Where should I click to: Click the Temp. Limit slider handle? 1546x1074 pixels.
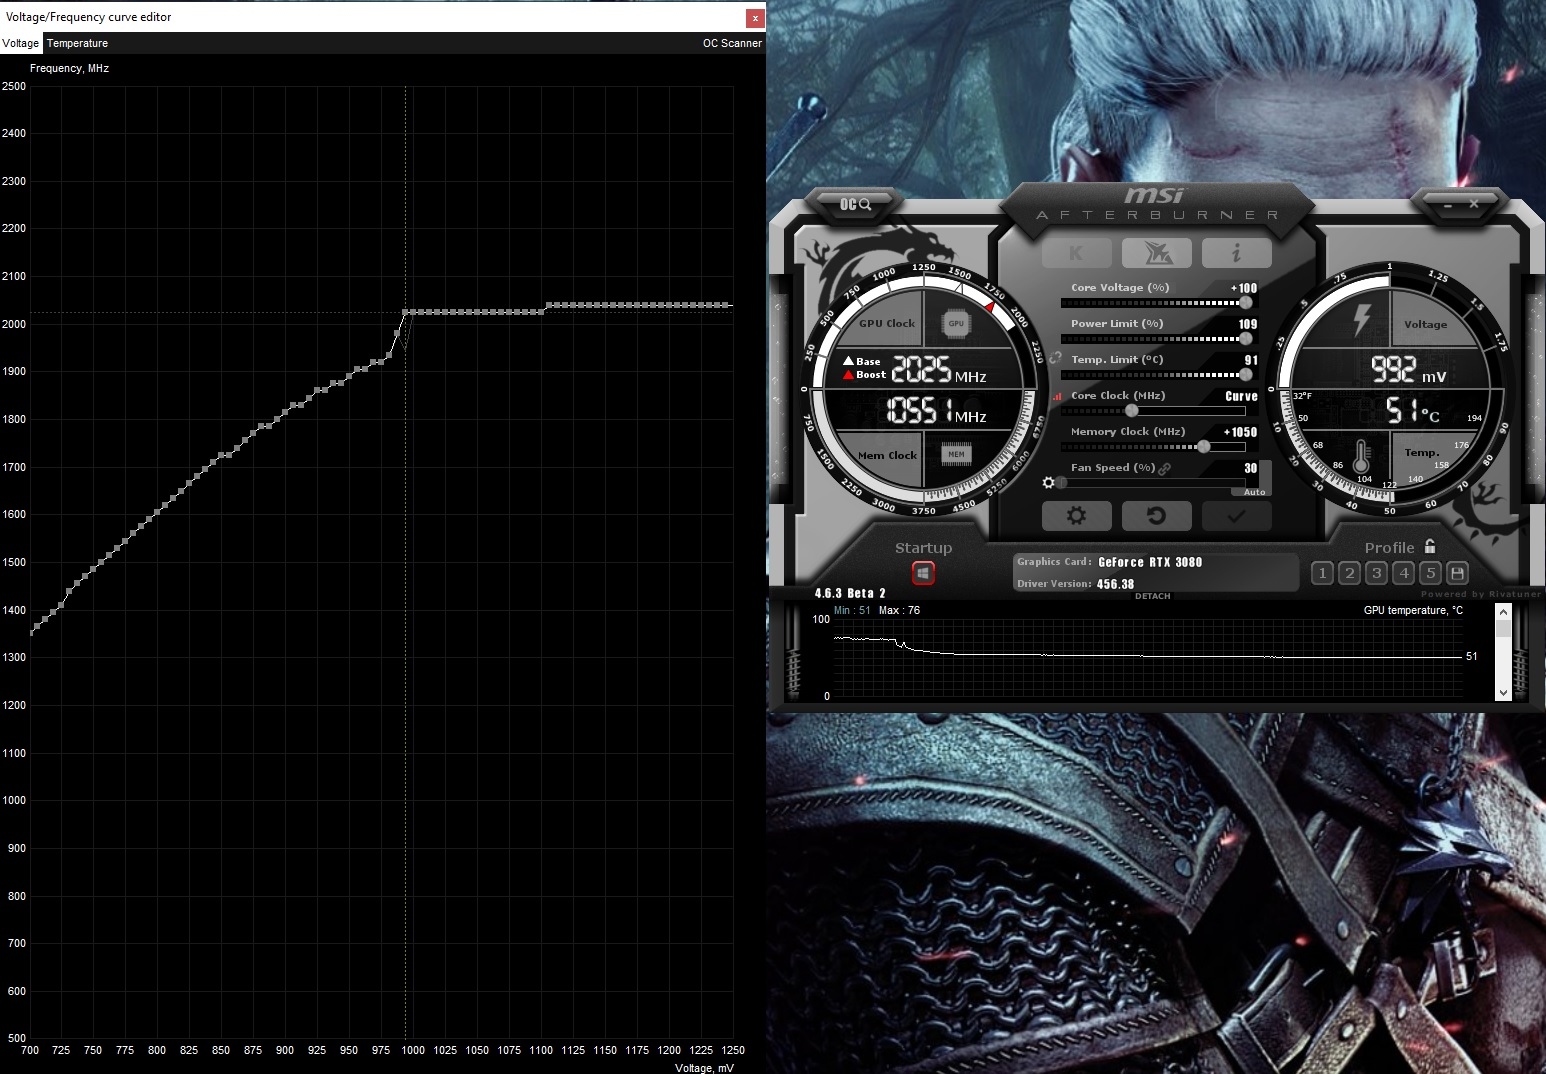pos(1245,374)
